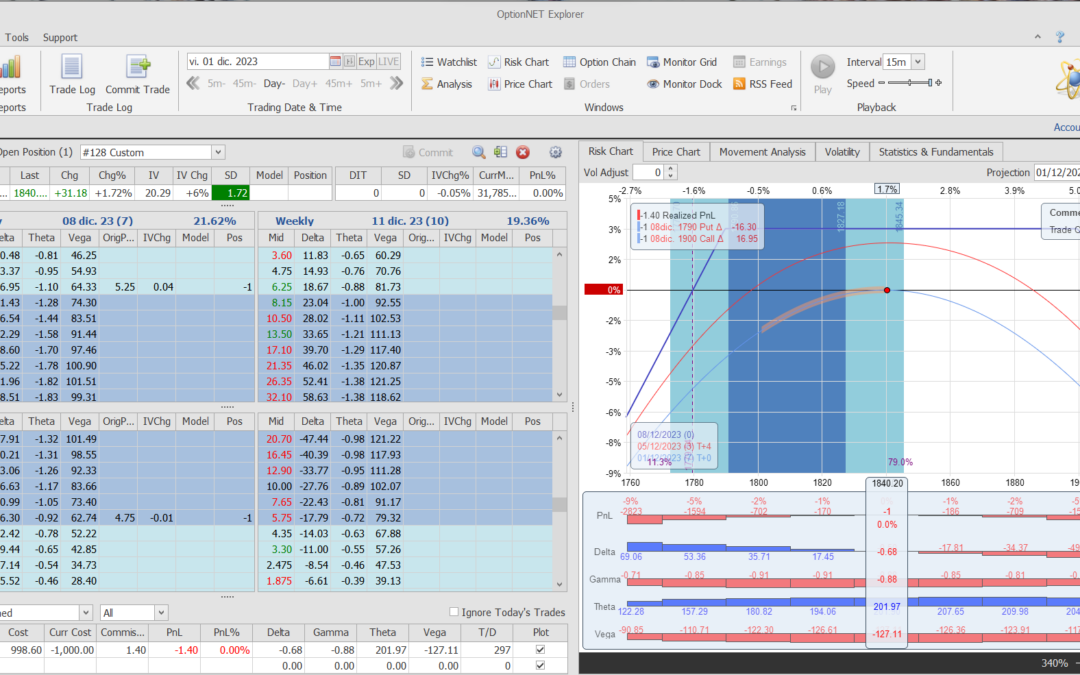
Task: Open the Interval 15m dropdown
Action: click(x=917, y=62)
